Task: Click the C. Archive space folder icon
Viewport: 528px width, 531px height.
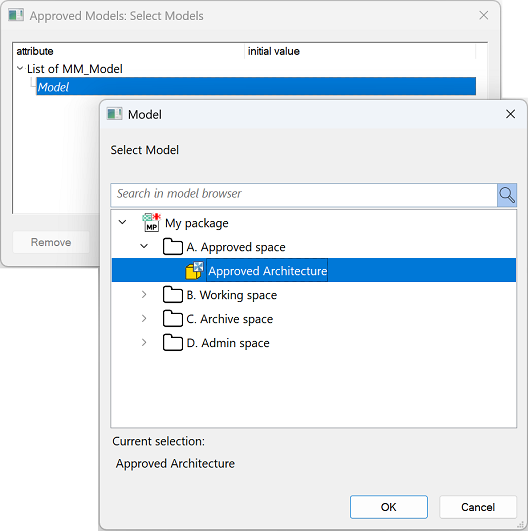Action: (x=173, y=319)
